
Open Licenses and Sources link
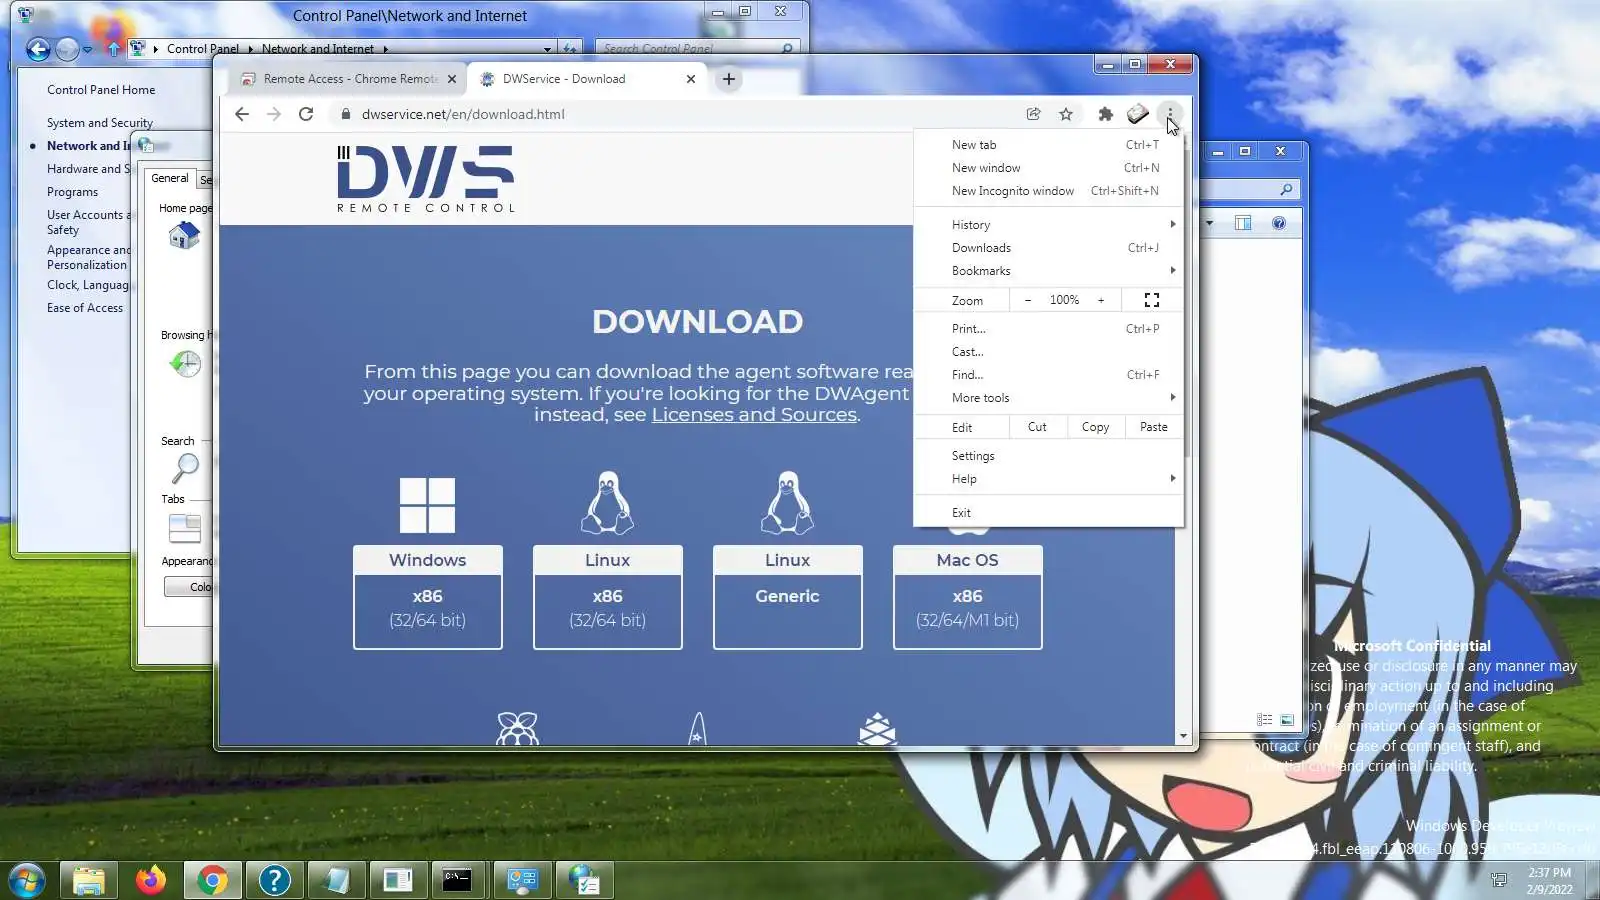click(754, 415)
